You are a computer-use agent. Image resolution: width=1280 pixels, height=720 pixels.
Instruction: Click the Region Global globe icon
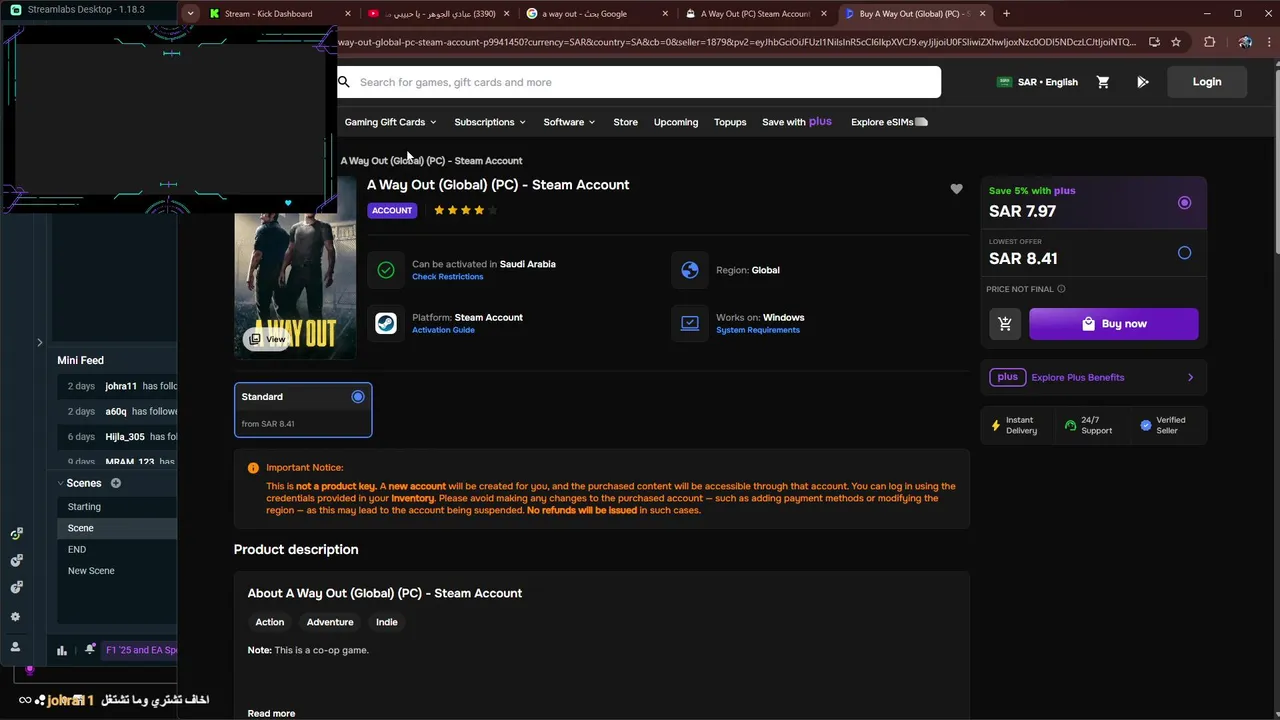[689, 270]
